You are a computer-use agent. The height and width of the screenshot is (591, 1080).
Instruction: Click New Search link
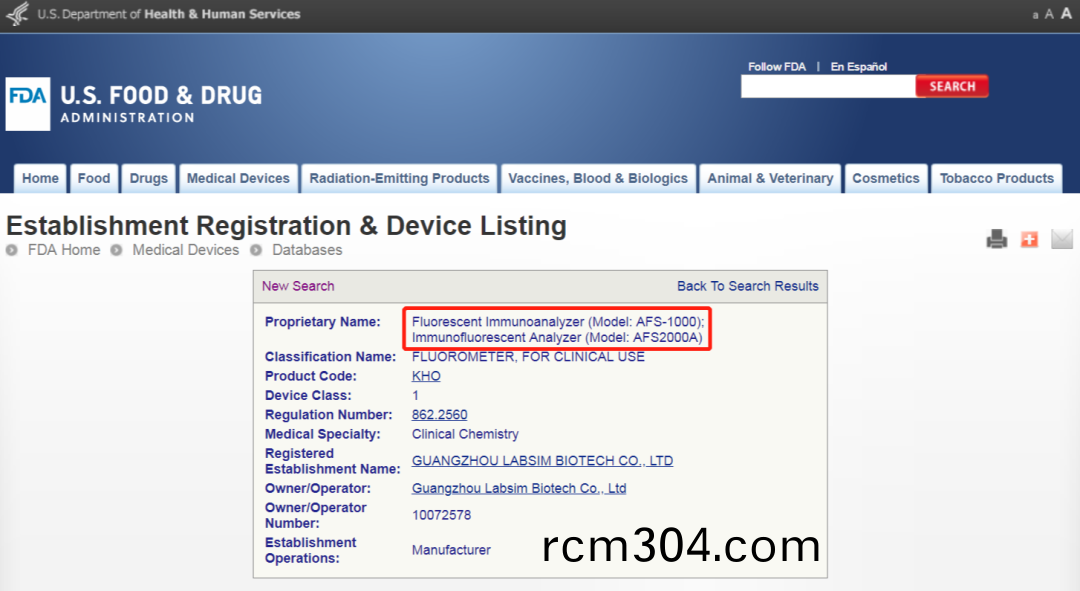pyautogui.click(x=298, y=286)
